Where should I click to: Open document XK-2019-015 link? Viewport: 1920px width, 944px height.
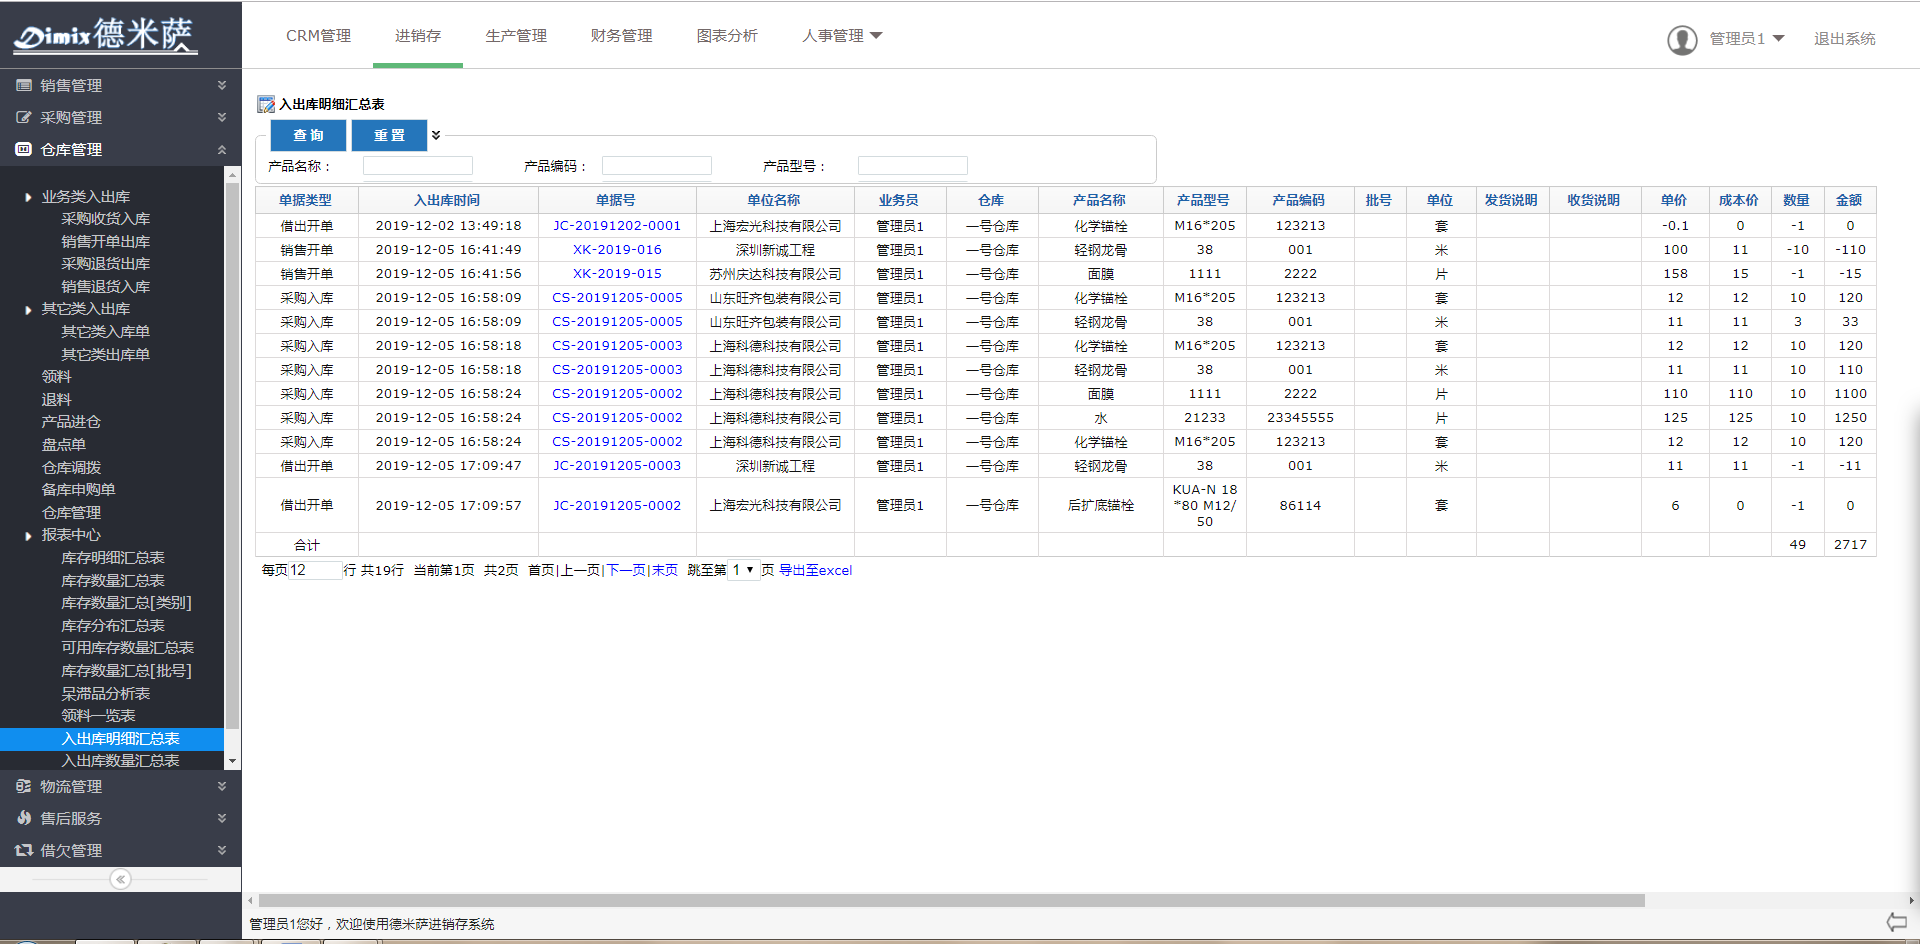pyautogui.click(x=617, y=274)
